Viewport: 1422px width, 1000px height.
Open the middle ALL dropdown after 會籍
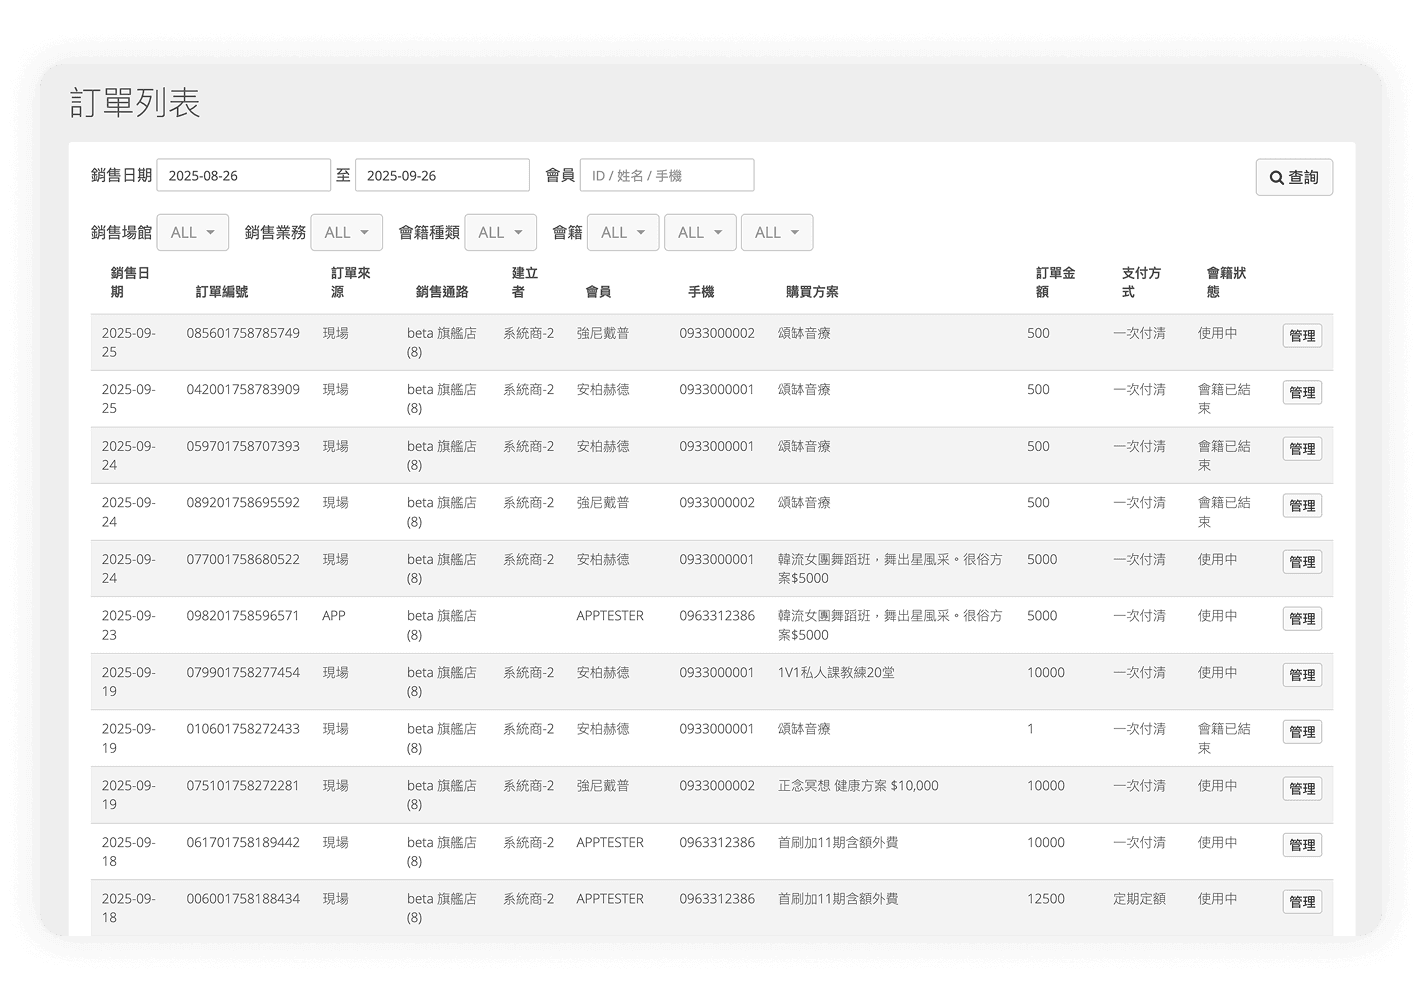point(699,231)
